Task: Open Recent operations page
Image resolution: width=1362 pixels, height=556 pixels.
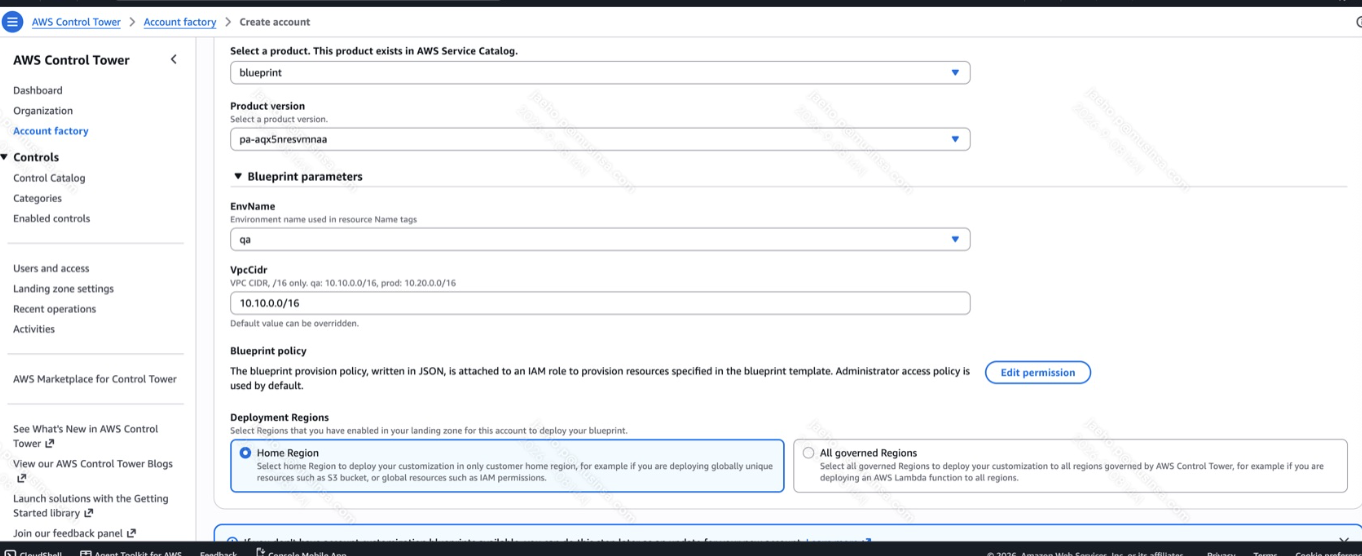Action: (55, 309)
